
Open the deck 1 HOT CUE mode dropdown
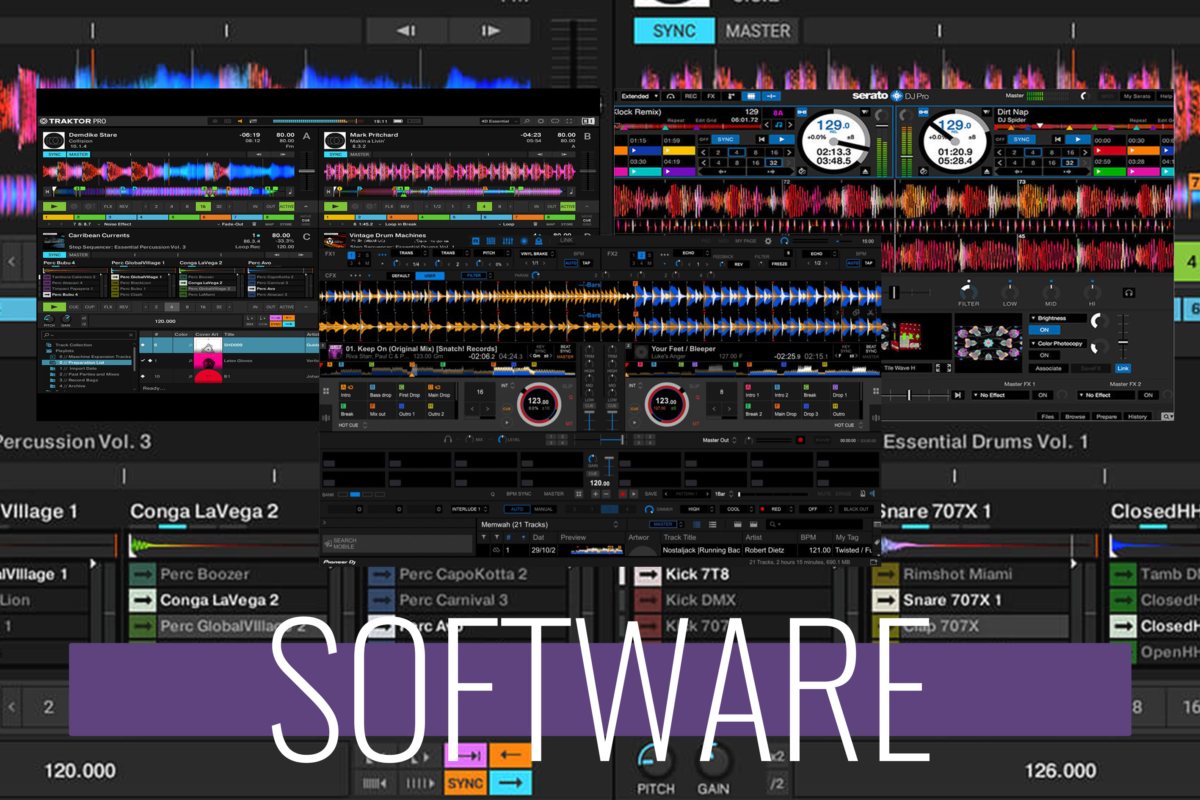(352, 425)
